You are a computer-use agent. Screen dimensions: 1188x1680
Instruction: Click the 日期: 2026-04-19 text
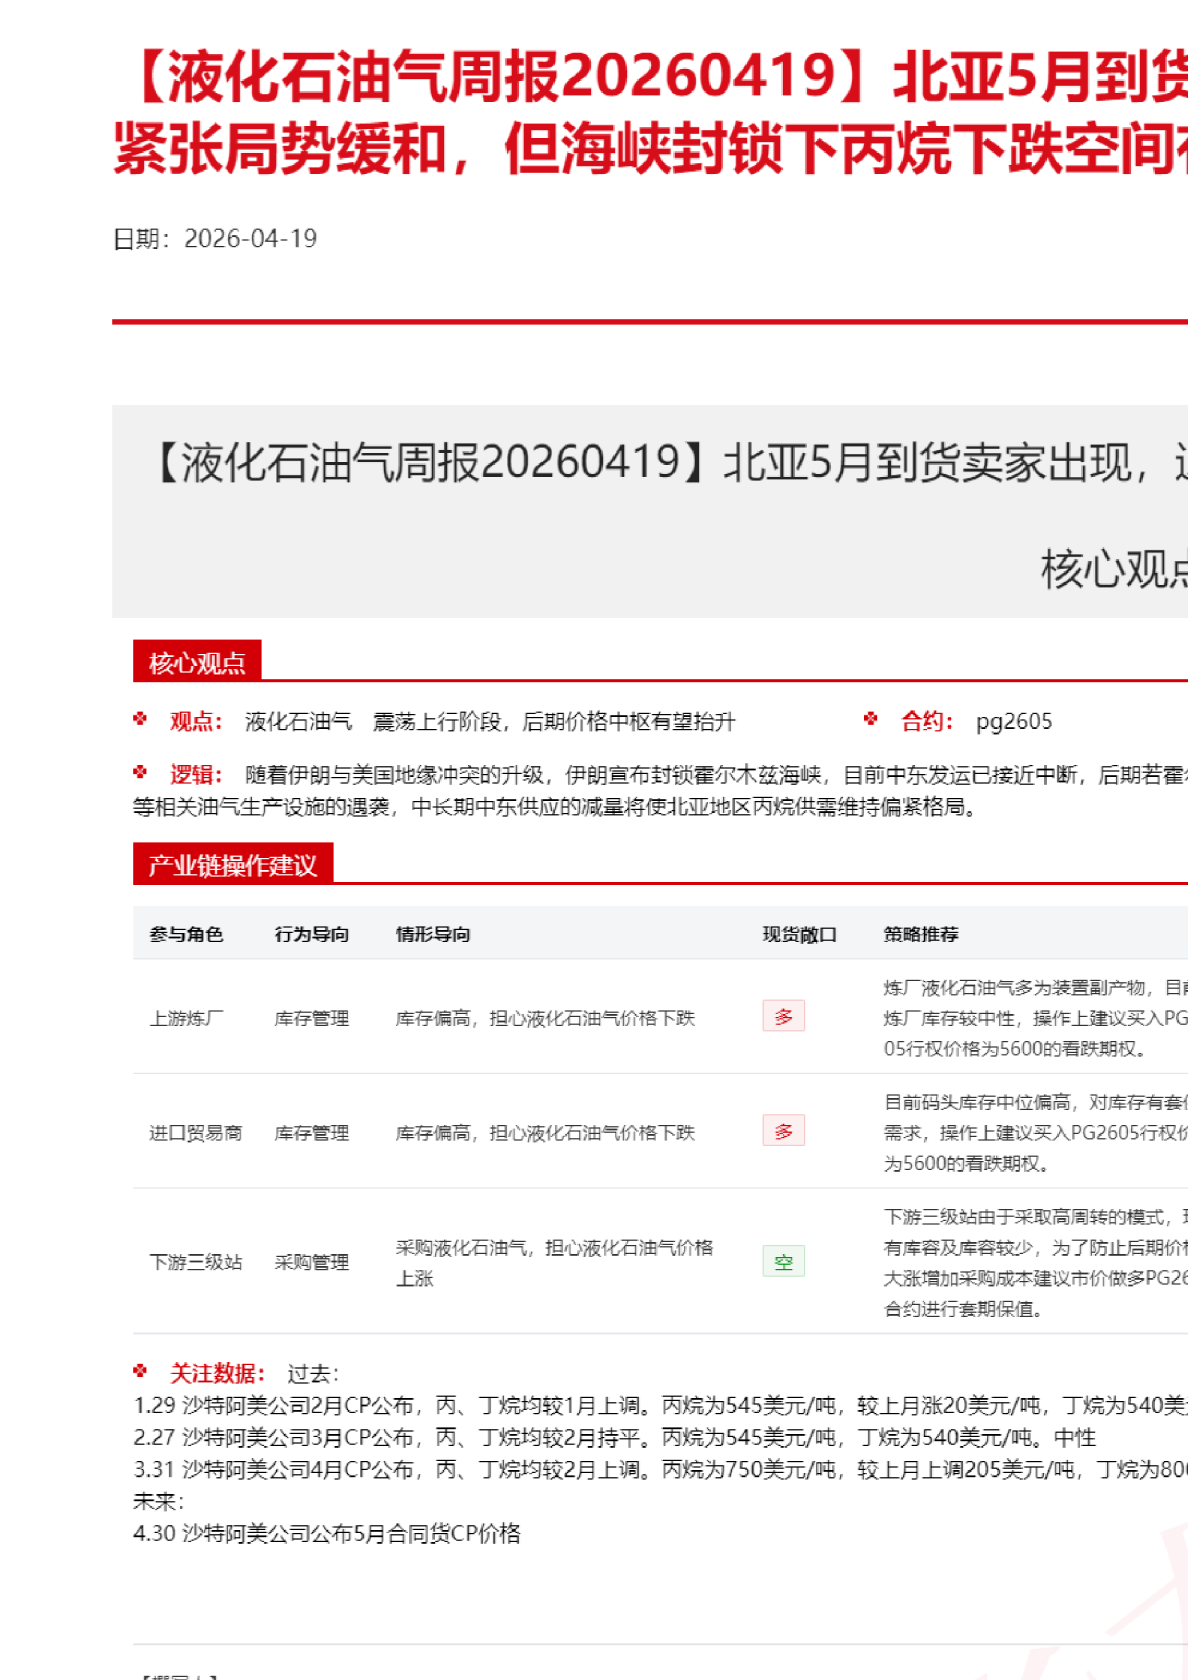point(215,239)
